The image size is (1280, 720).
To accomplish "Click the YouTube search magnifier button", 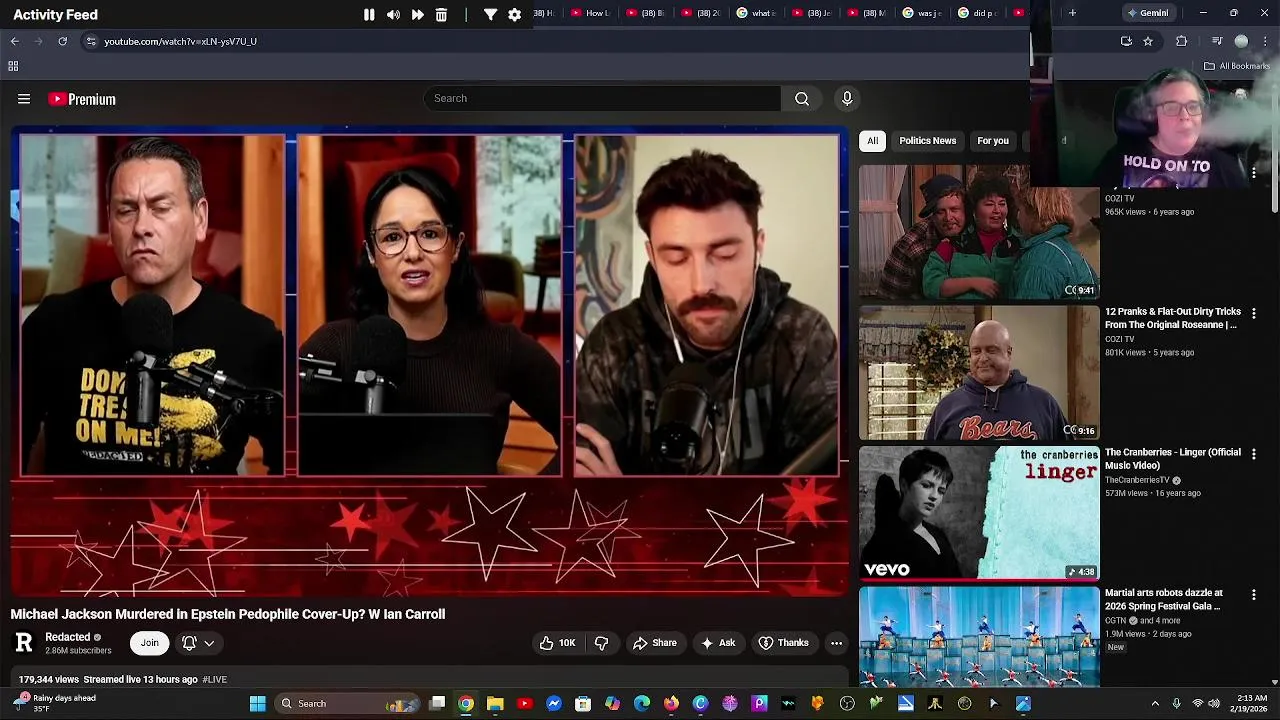I will pos(802,98).
